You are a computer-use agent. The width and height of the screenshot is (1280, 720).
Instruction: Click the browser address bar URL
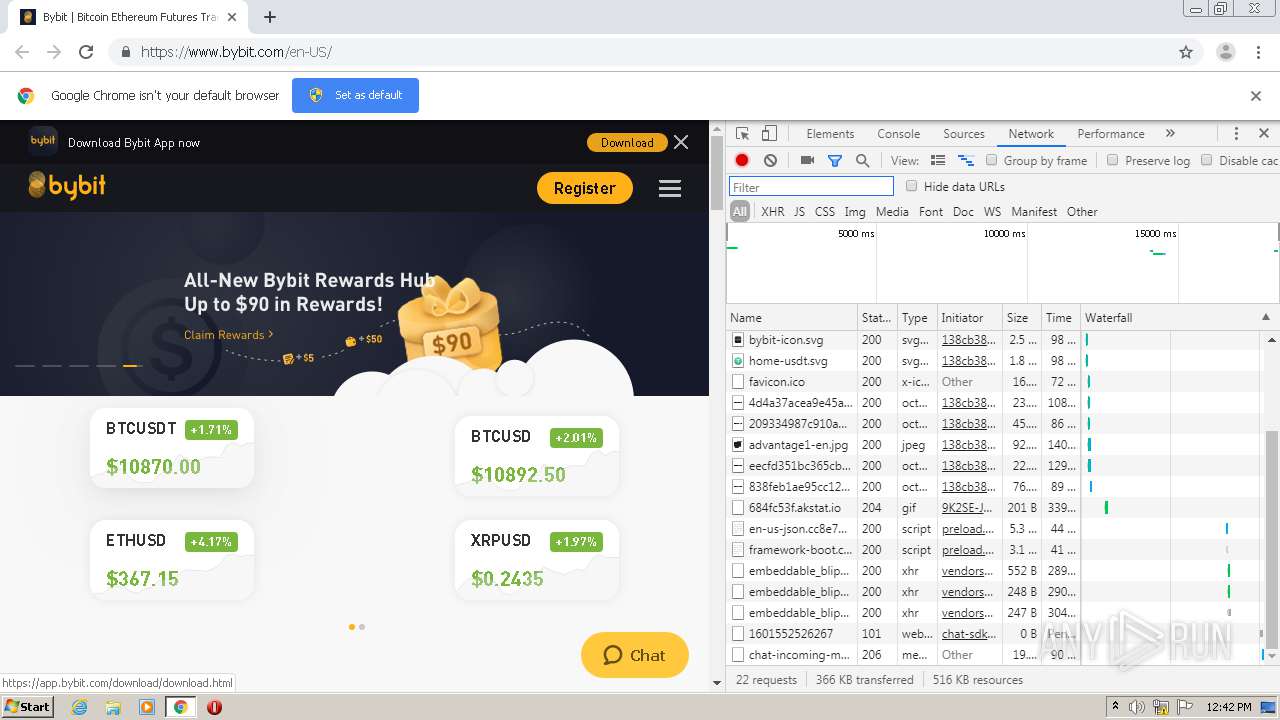236,52
